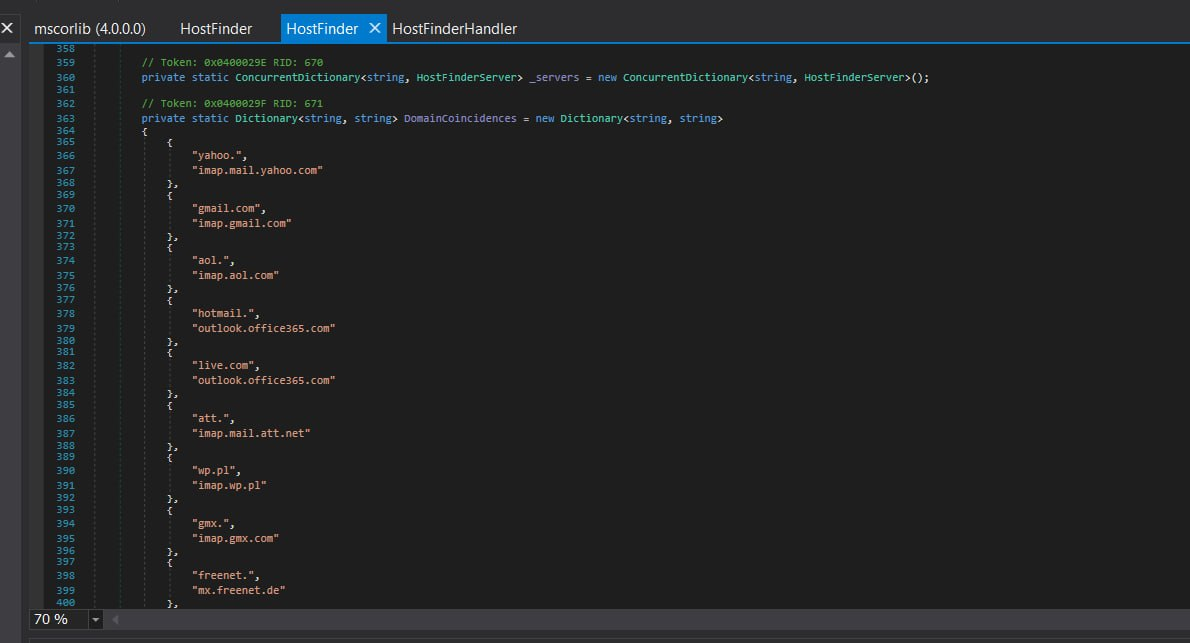Click the comment with RID: 671
The width and height of the screenshot is (1190, 643).
click(x=232, y=103)
